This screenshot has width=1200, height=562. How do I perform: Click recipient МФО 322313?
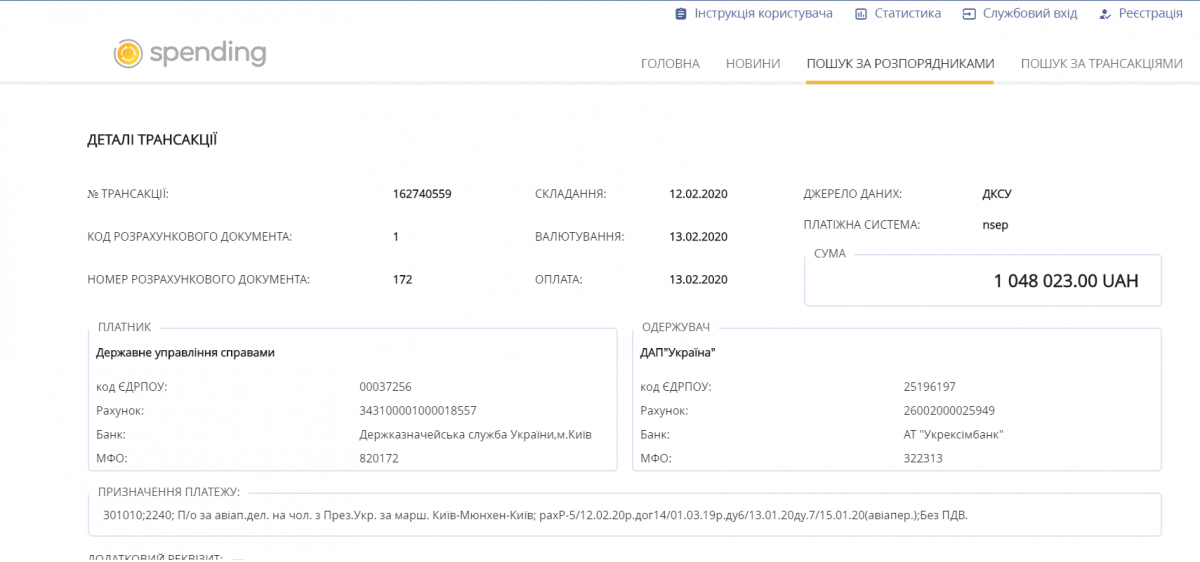[923, 459]
